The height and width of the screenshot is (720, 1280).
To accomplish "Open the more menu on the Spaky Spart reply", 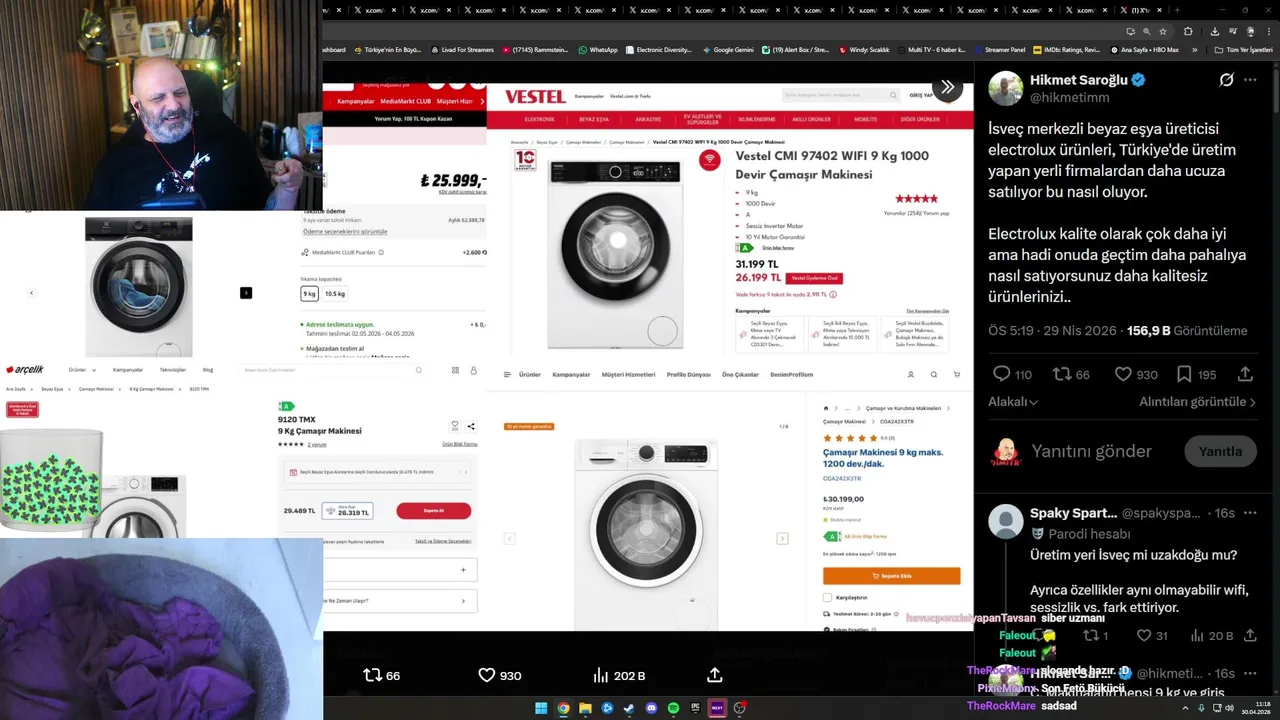I will click(x=1250, y=513).
